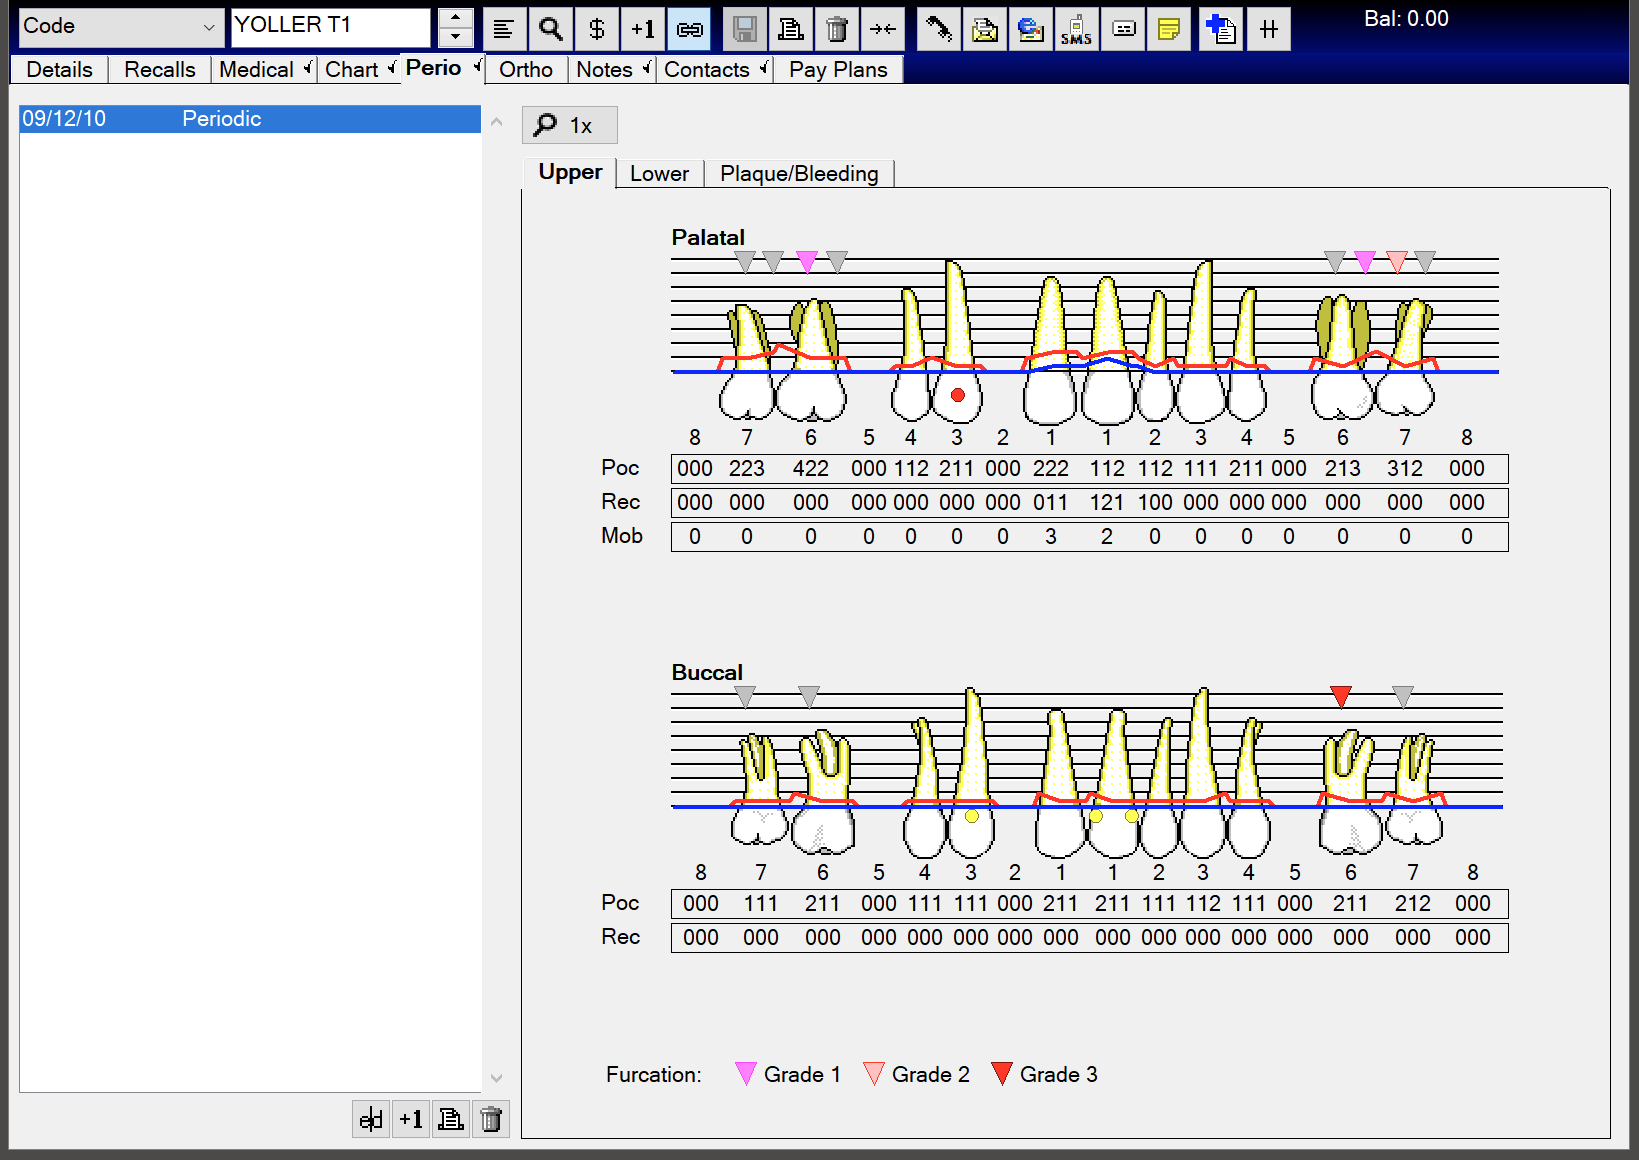Click the delete exam trash icon below the list

coord(491,1119)
